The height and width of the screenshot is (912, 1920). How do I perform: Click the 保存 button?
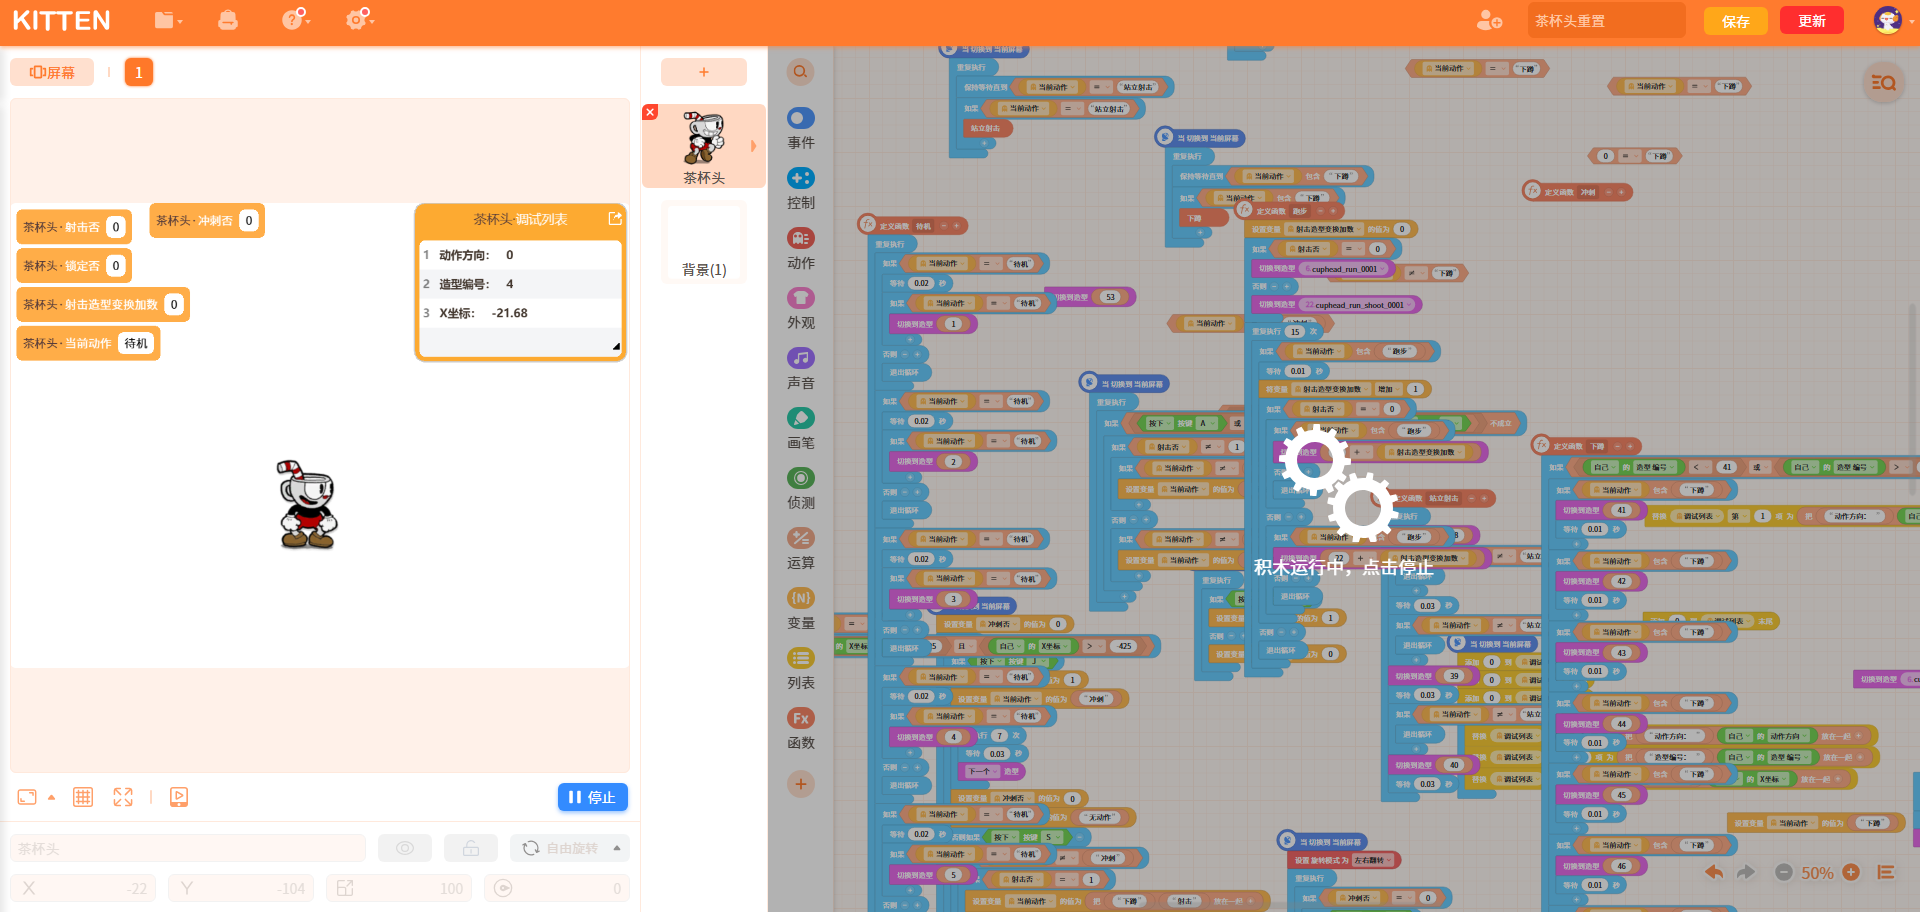click(x=1736, y=21)
